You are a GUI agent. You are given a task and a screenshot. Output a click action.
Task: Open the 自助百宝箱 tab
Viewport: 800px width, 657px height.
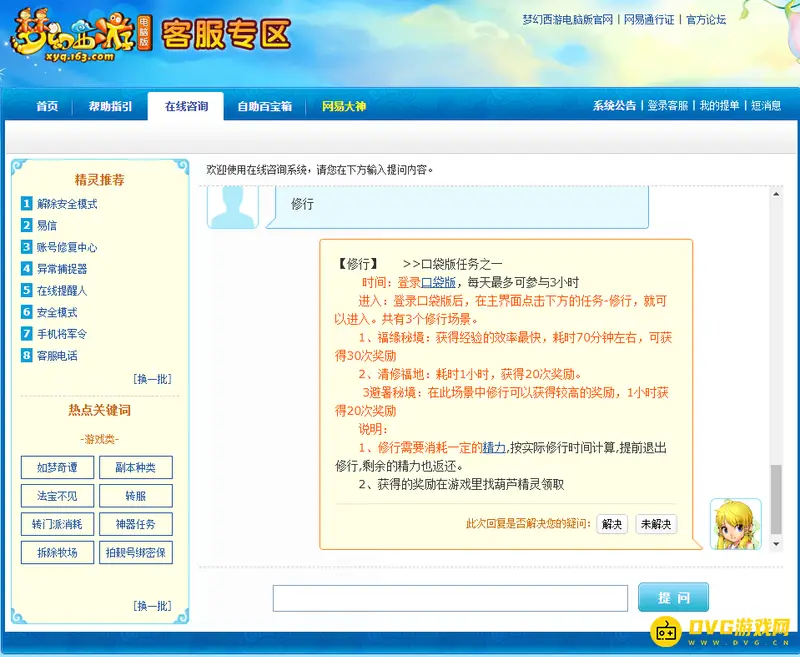(x=264, y=106)
